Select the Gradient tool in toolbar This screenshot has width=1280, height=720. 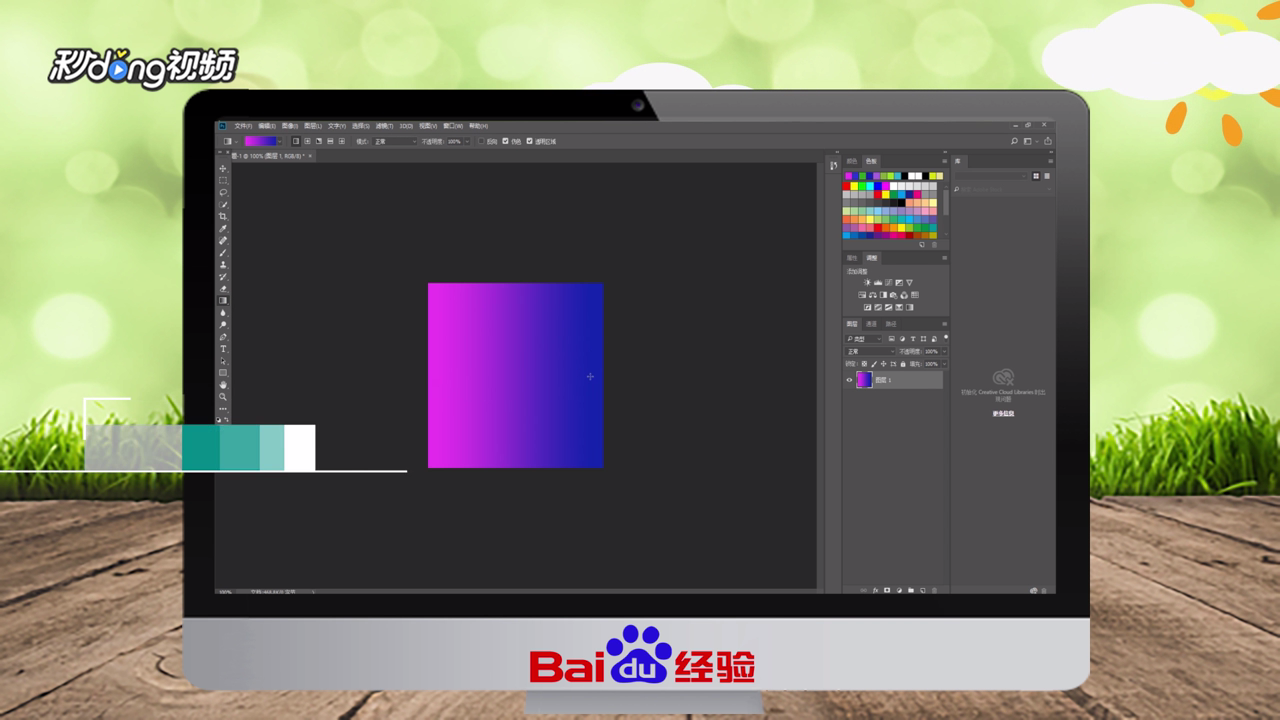223,300
